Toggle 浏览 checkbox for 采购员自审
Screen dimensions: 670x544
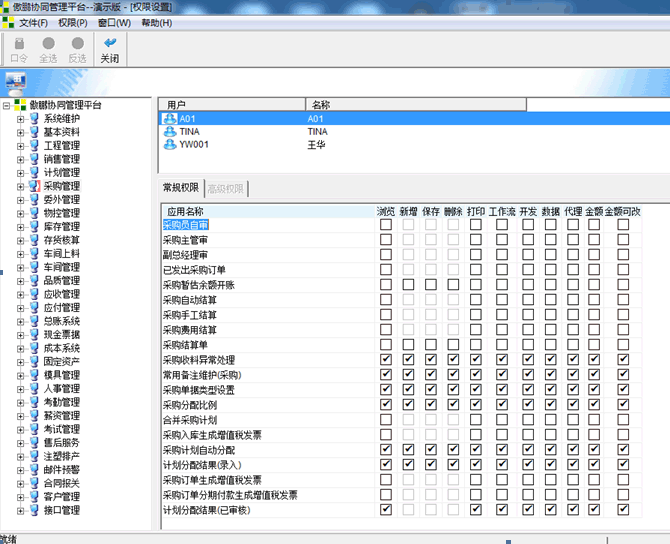coord(386,225)
